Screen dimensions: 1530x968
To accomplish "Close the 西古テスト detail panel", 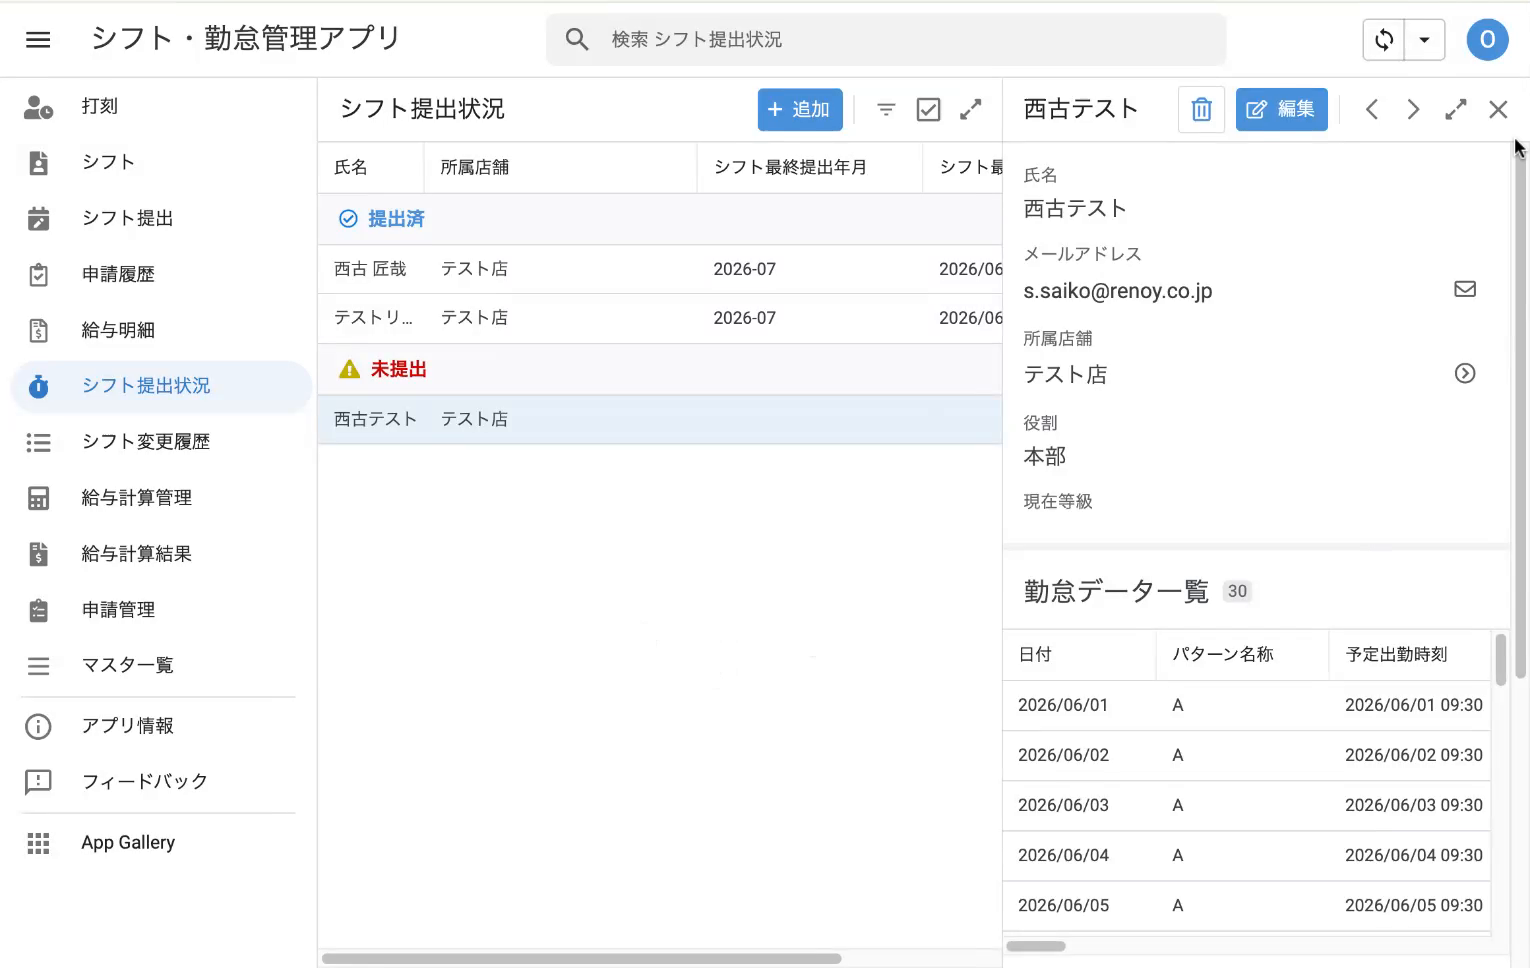I will tap(1498, 110).
